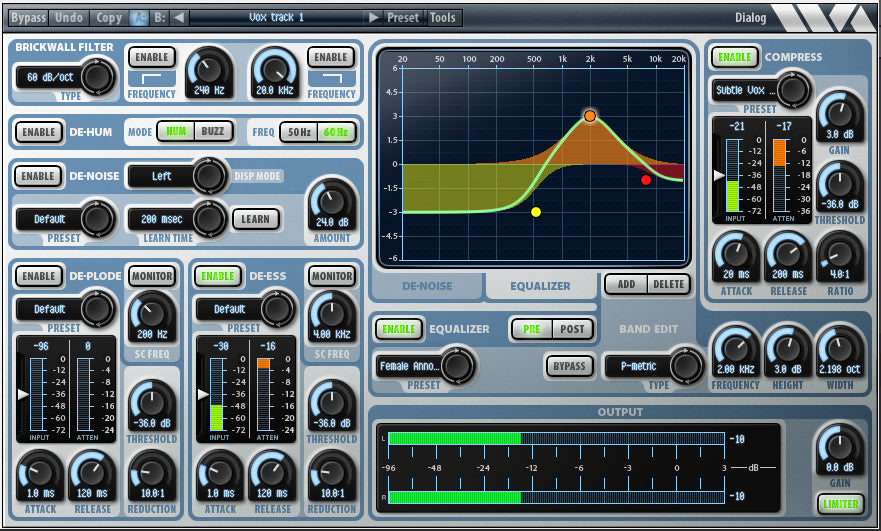Click the next preset arrow
This screenshot has height=531, width=881.
pos(373,17)
